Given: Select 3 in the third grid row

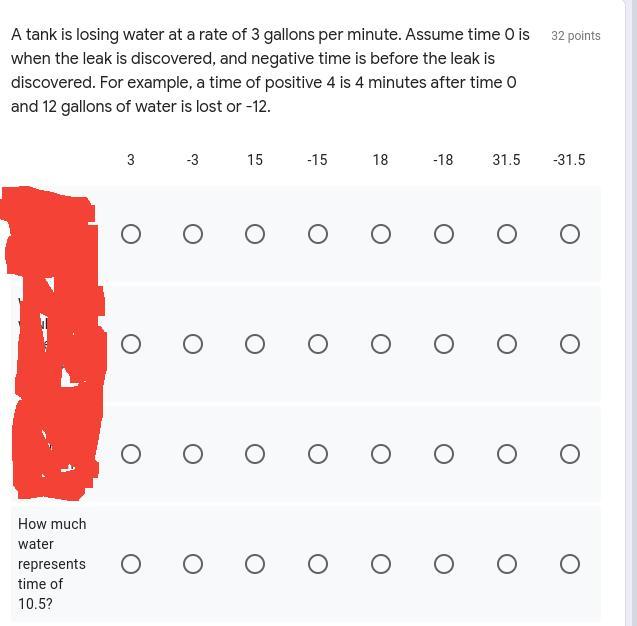Looking at the screenshot, I should click(x=131, y=454).
